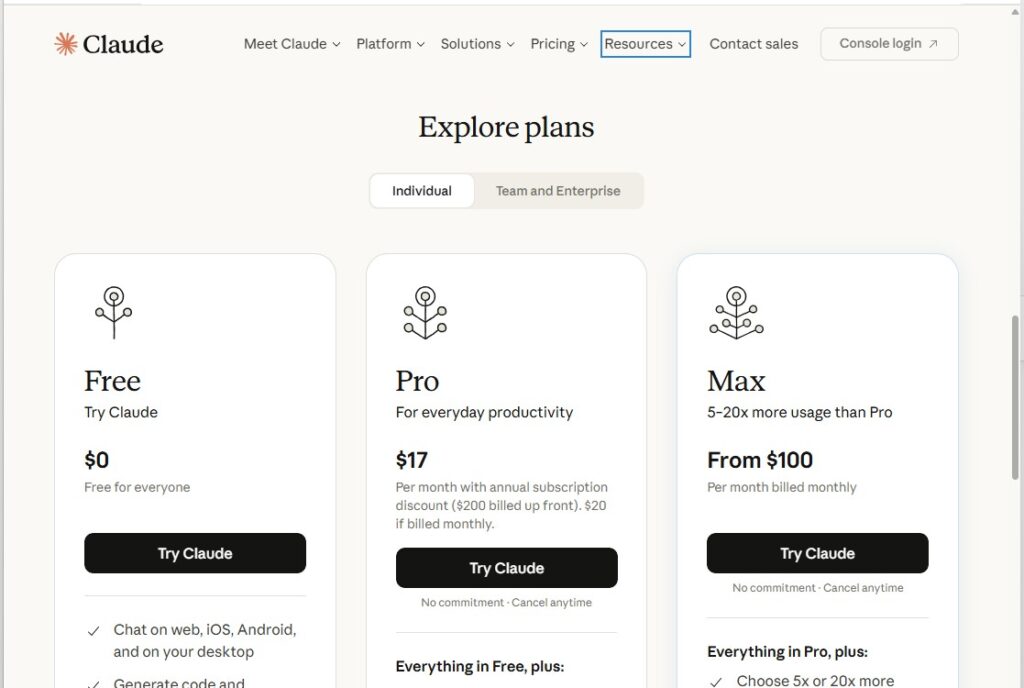The image size is (1024, 688).
Task: Open the Pricing menu
Action: [x=559, y=44]
